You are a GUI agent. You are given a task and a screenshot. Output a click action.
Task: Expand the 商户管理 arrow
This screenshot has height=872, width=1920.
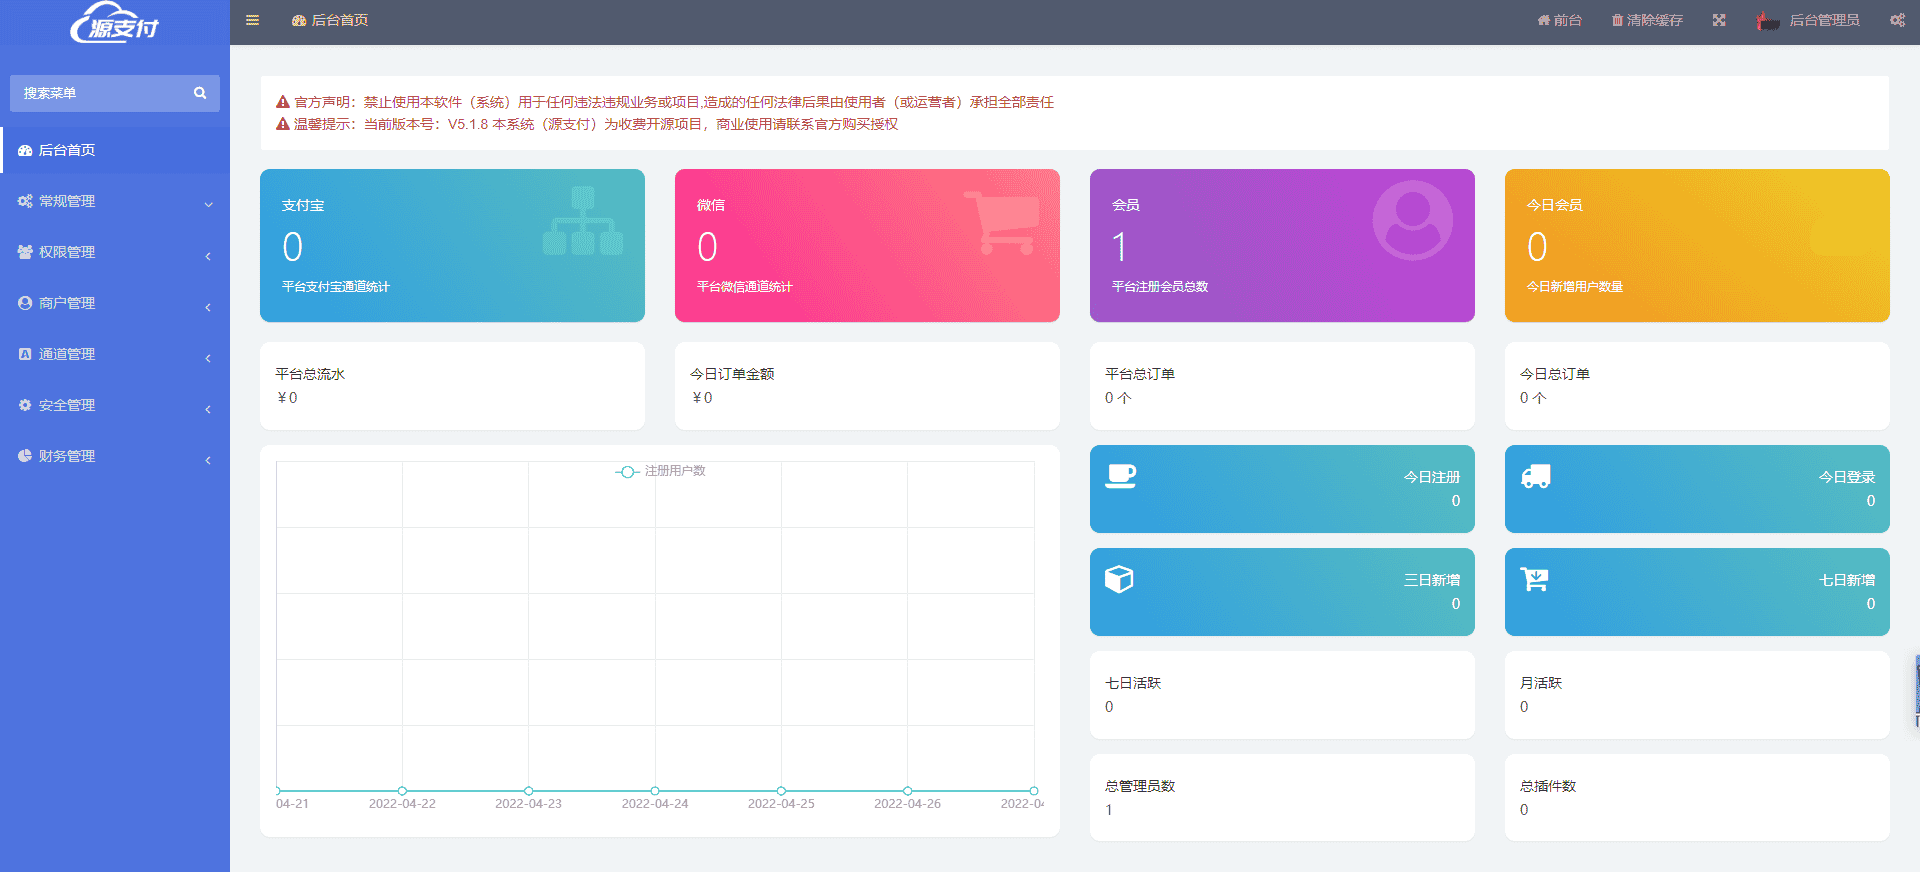(208, 307)
